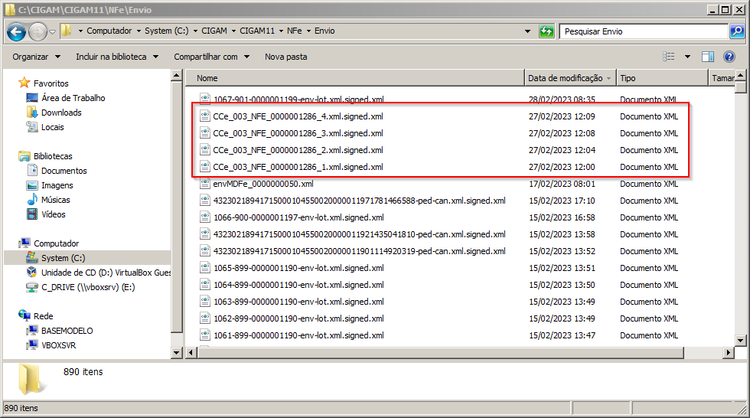
Task: Select the envMDFe_0000000050.xml file
Action: [x=263, y=184]
